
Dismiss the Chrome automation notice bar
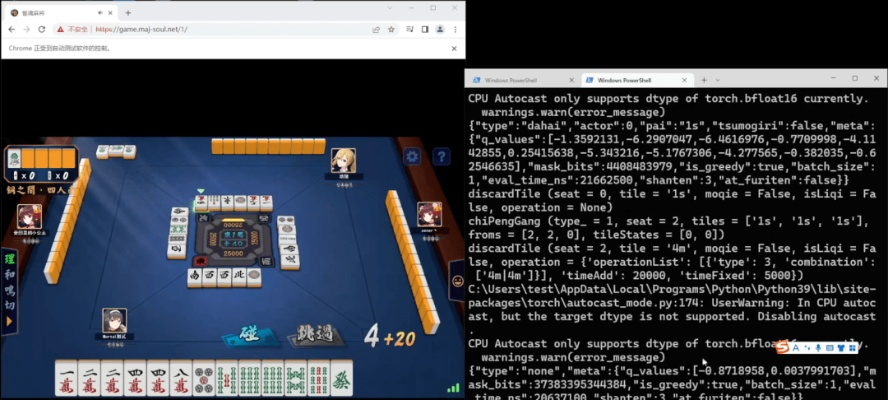[454, 48]
